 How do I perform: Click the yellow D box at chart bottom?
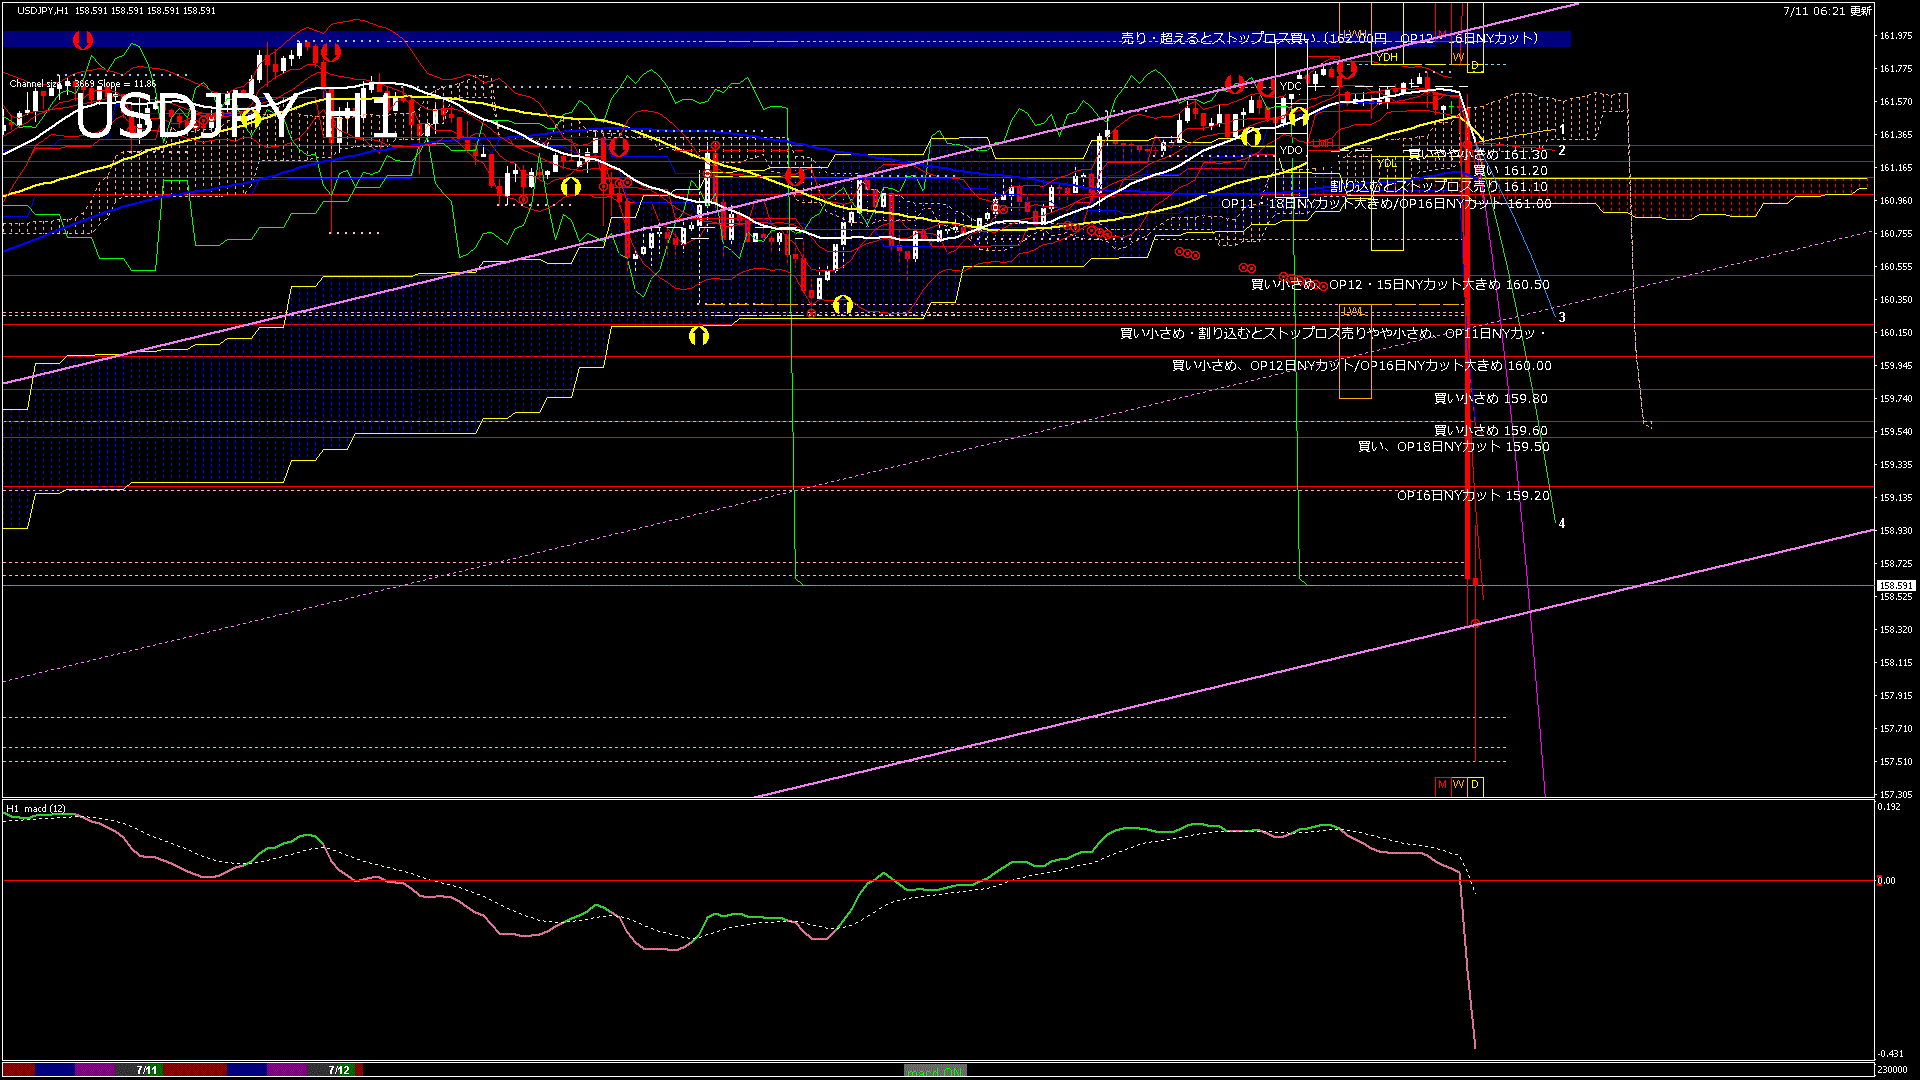point(1475,785)
